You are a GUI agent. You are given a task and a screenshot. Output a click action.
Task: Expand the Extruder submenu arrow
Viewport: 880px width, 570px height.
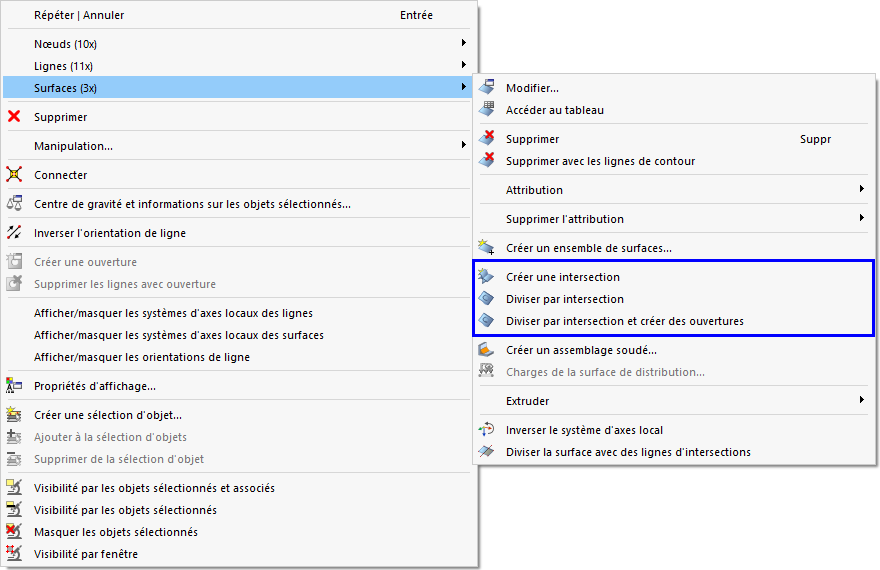(x=862, y=401)
